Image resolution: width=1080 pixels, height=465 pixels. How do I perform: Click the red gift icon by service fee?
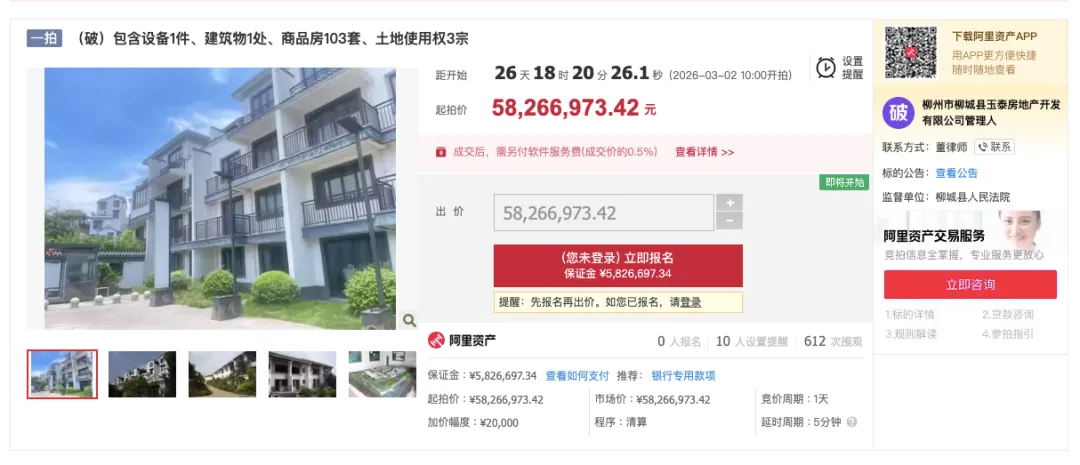pos(440,152)
